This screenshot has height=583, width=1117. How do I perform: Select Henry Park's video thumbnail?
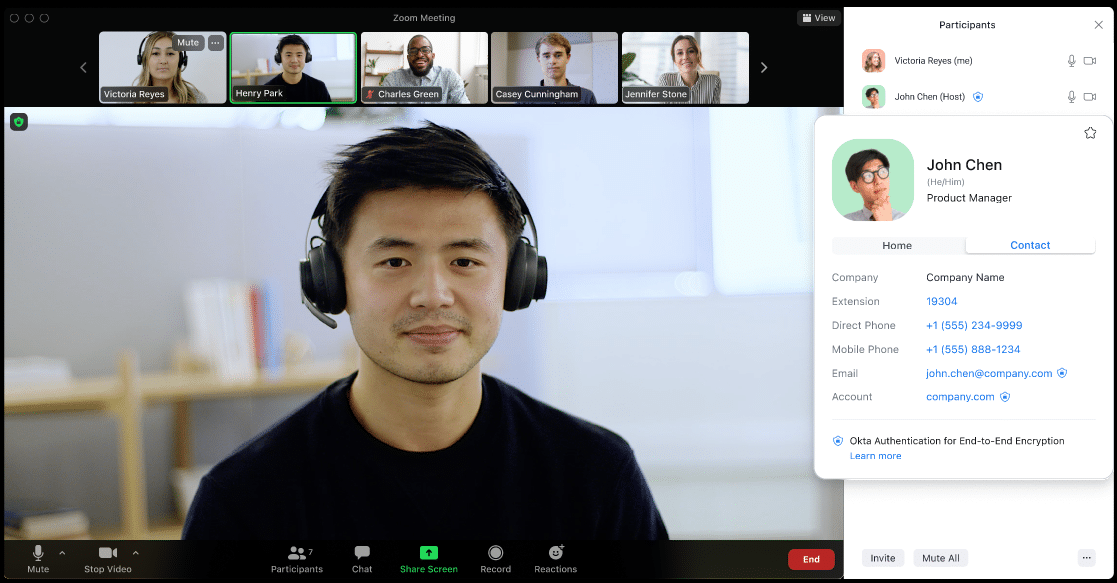coord(293,67)
